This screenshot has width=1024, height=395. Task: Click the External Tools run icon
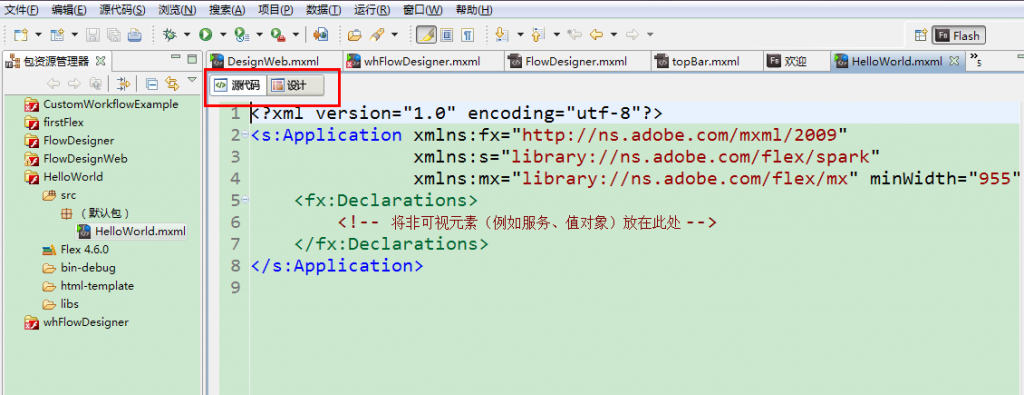click(x=279, y=35)
